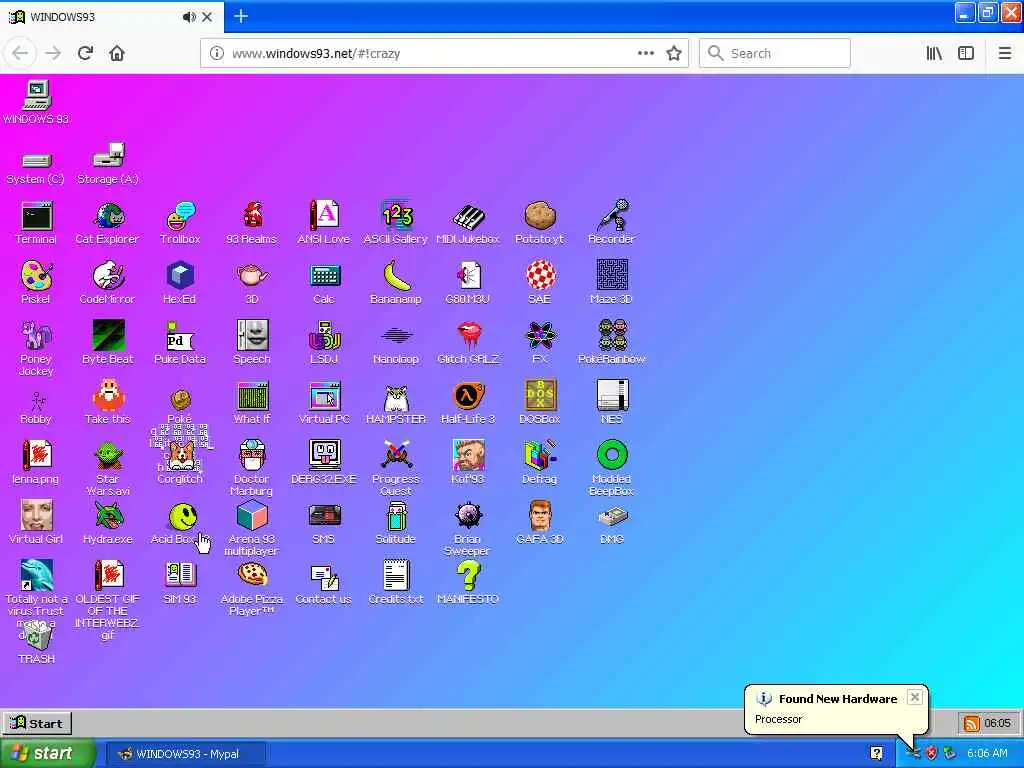This screenshot has width=1024, height=768.
Task: Launch ANSI Love icon
Action: pyautogui.click(x=324, y=216)
